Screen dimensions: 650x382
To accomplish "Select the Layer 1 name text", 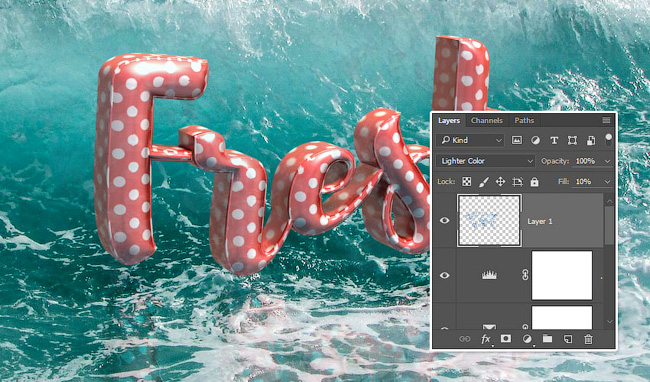I will pyautogui.click(x=540, y=221).
